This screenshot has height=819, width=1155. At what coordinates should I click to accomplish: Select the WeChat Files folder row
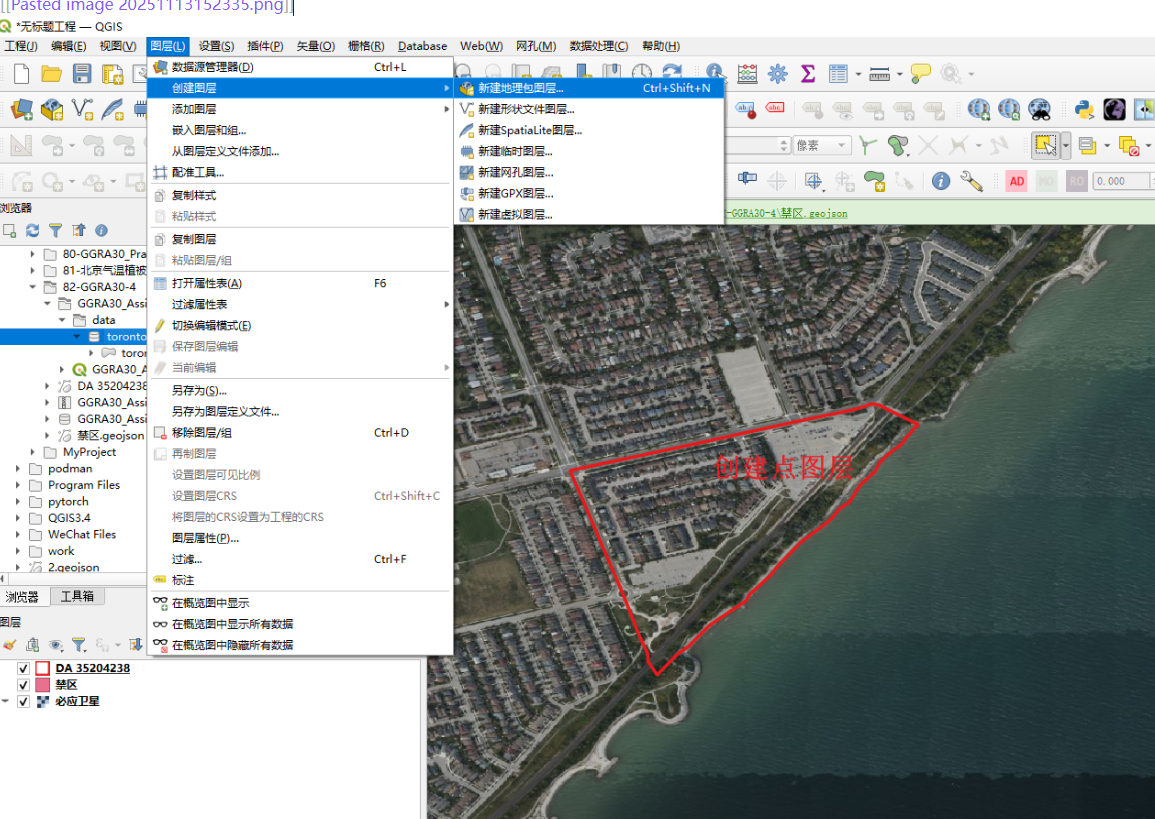click(81, 535)
